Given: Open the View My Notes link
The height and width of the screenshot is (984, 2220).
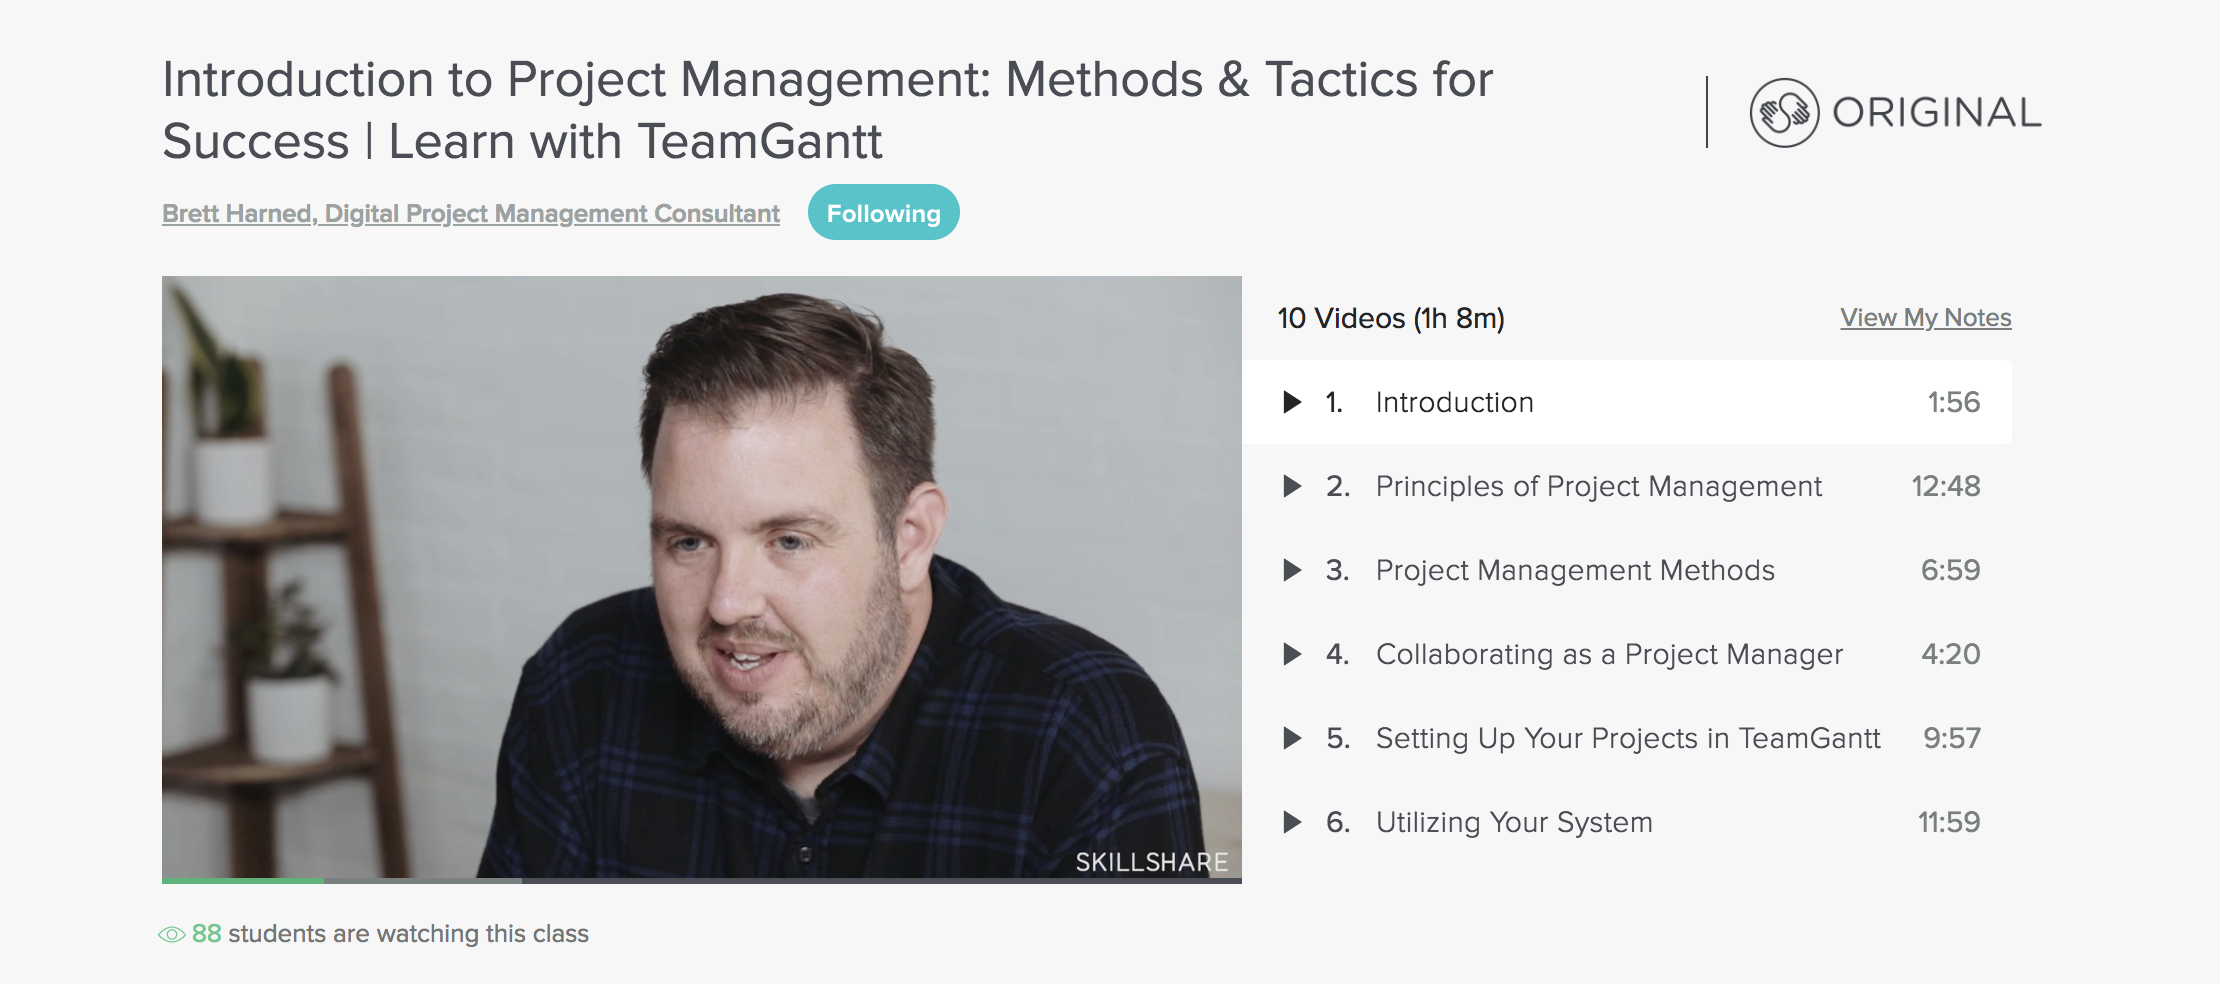Looking at the screenshot, I should (1926, 317).
